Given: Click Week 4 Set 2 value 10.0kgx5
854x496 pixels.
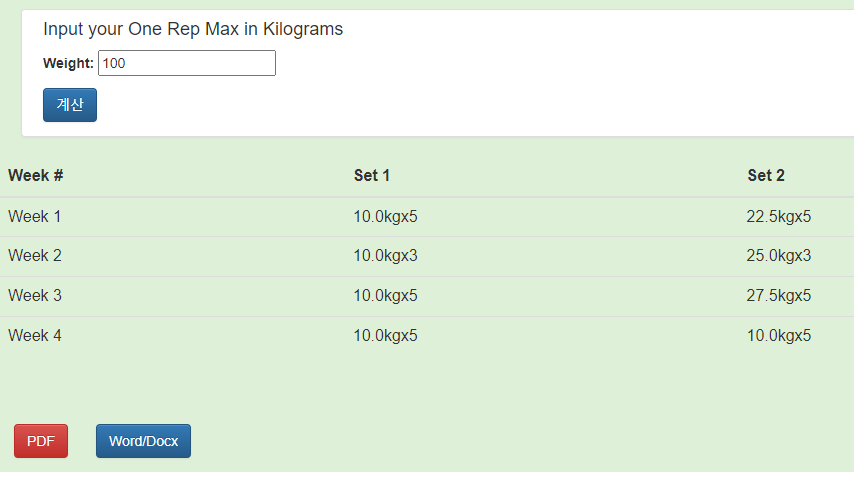Looking at the screenshot, I should click(779, 336).
